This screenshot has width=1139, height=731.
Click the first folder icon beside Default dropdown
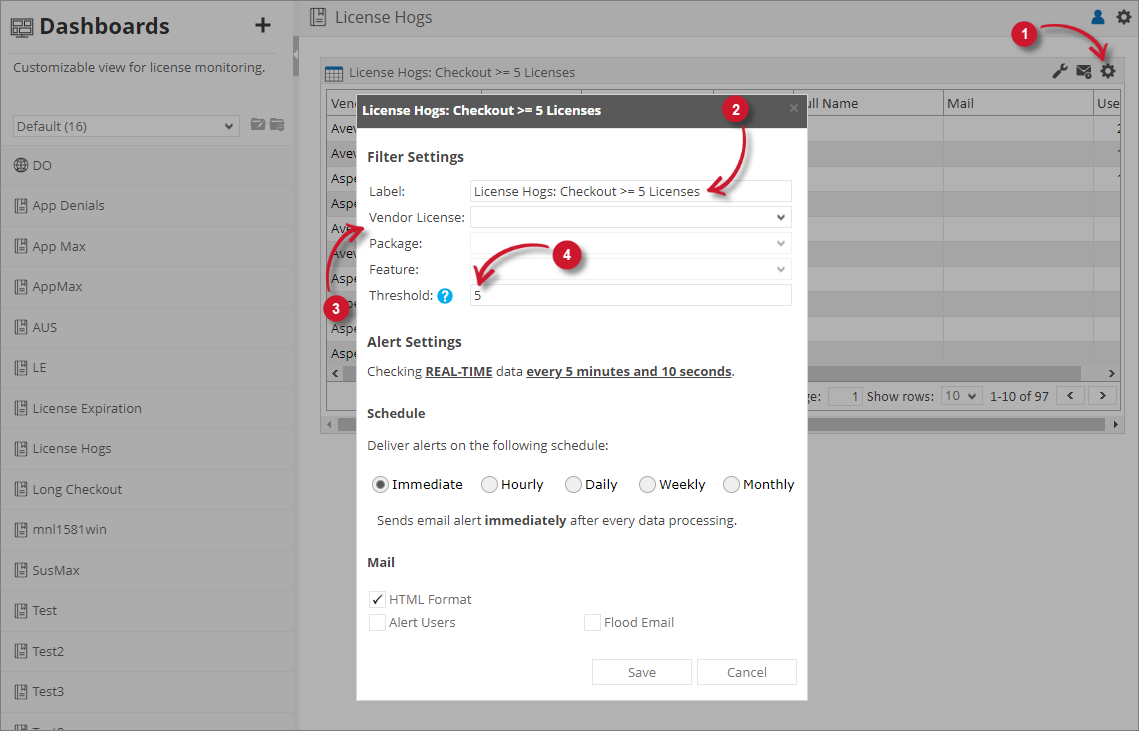click(x=258, y=124)
